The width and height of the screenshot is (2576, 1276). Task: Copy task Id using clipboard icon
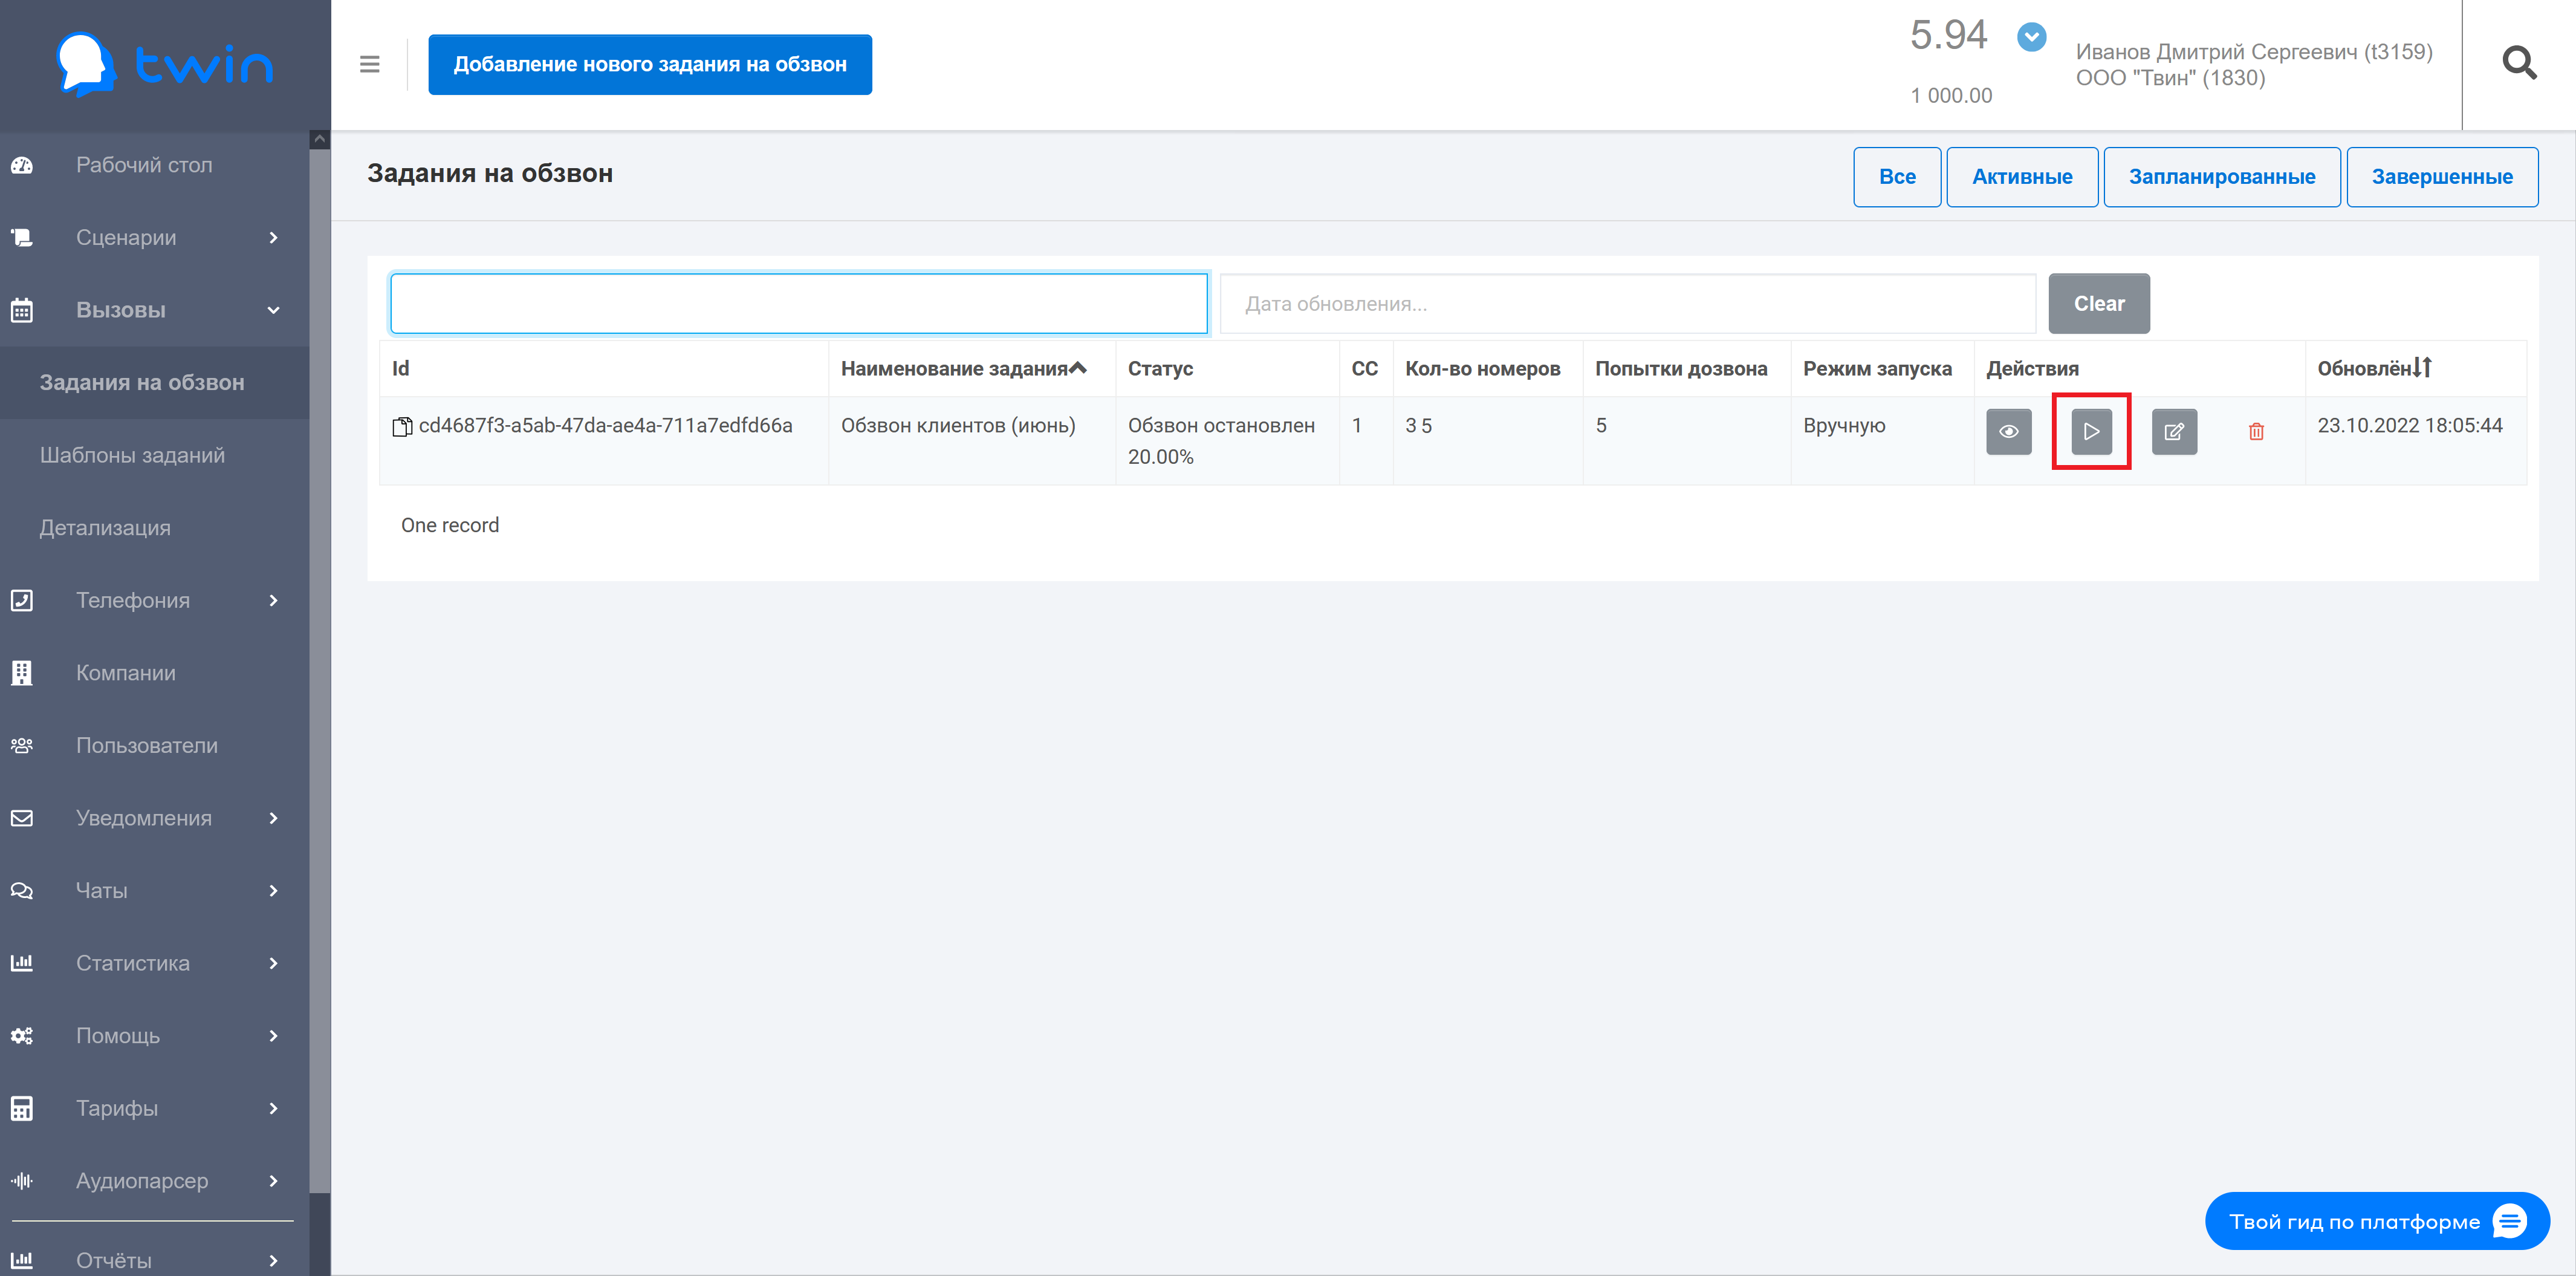pos(402,427)
